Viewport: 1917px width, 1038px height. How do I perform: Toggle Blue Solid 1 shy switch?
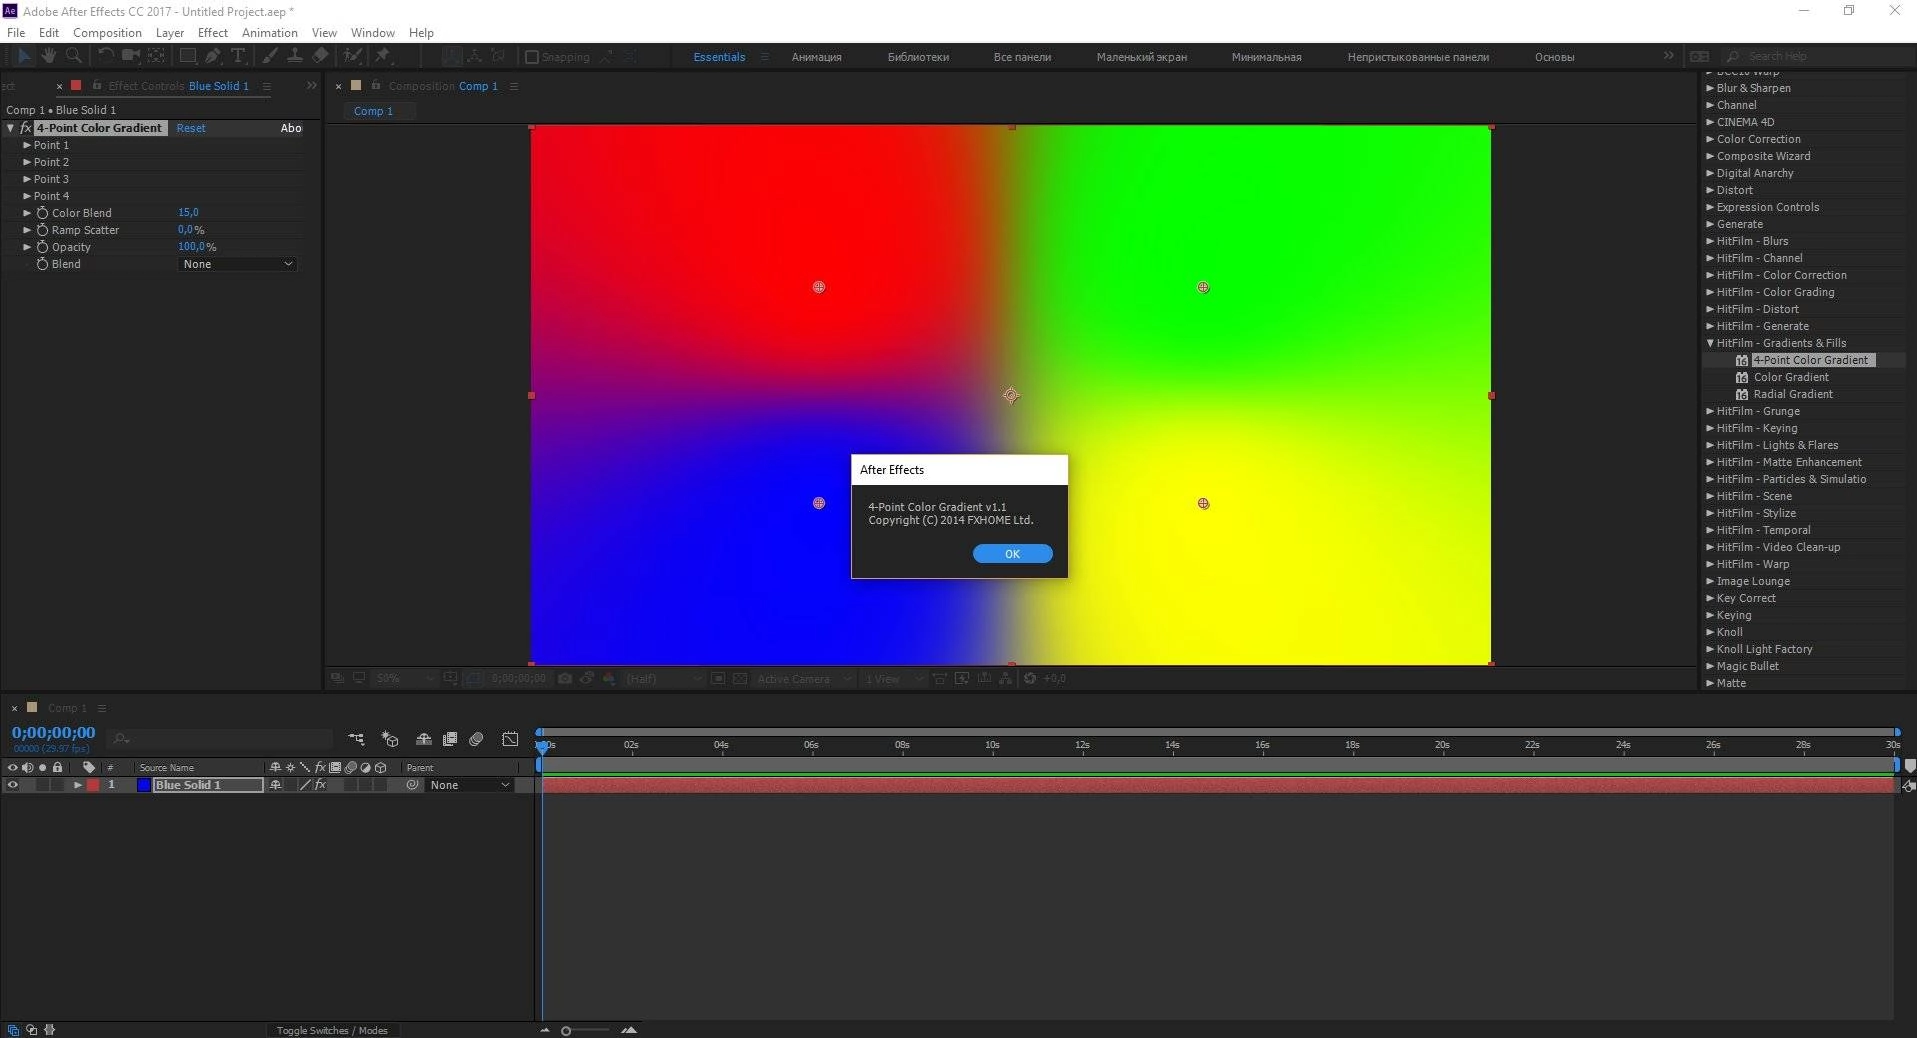point(276,785)
